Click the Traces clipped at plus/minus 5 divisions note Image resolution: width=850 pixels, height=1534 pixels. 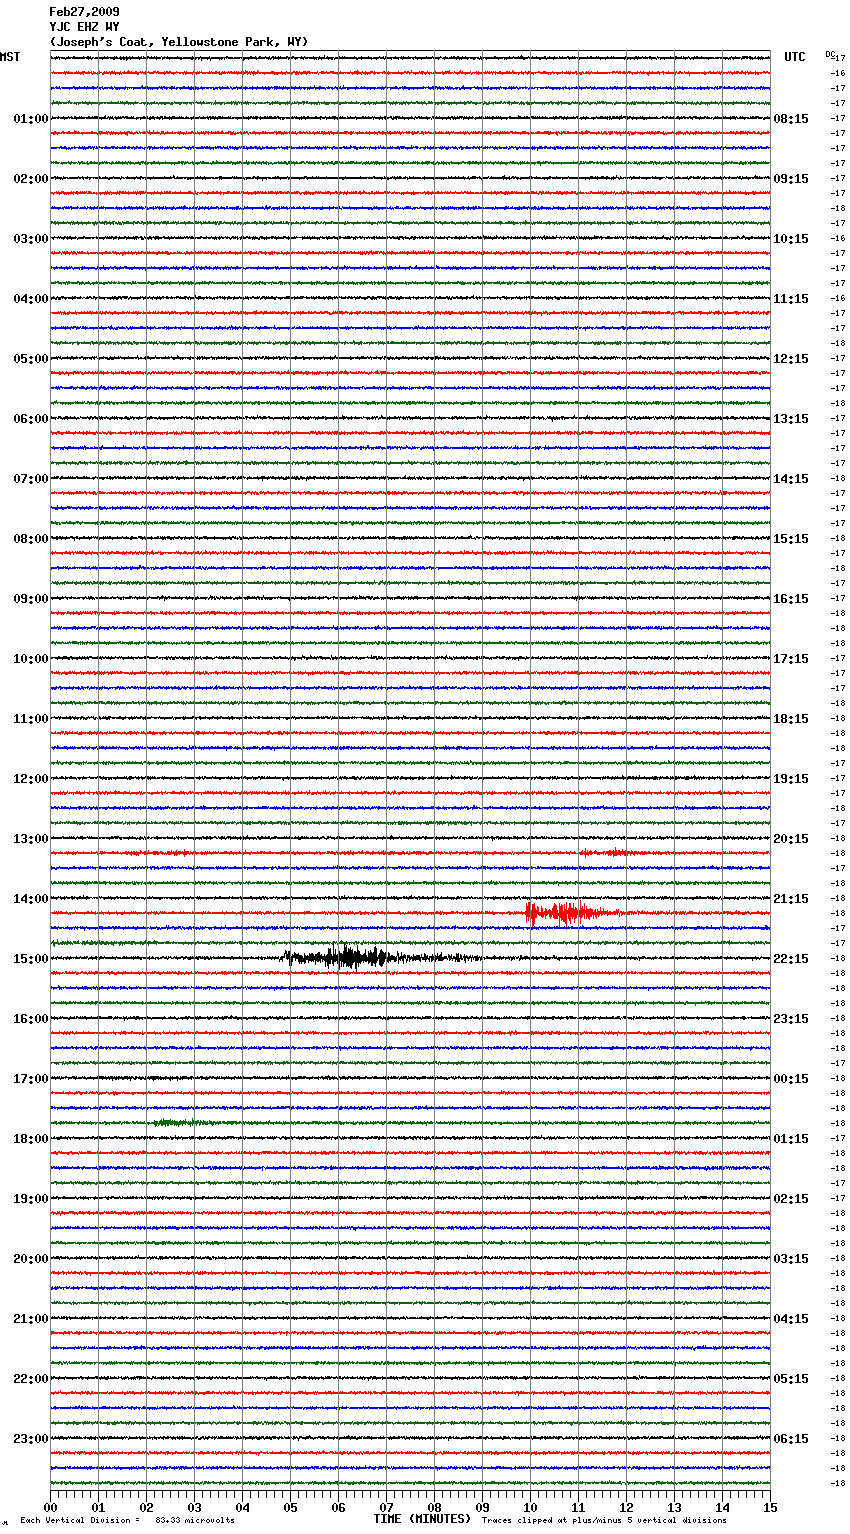(604, 1520)
